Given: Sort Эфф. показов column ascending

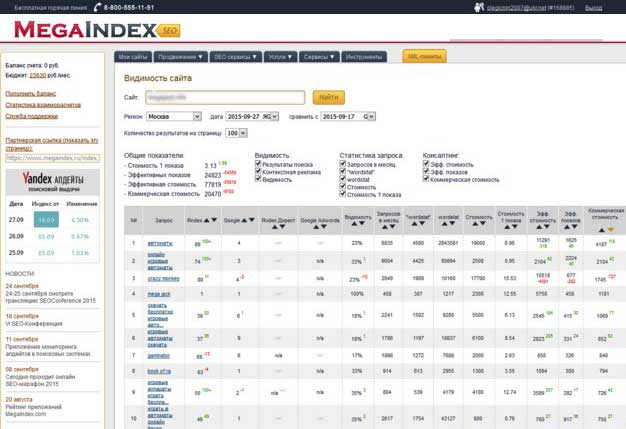Looking at the screenshot, I should coord(567,227).
